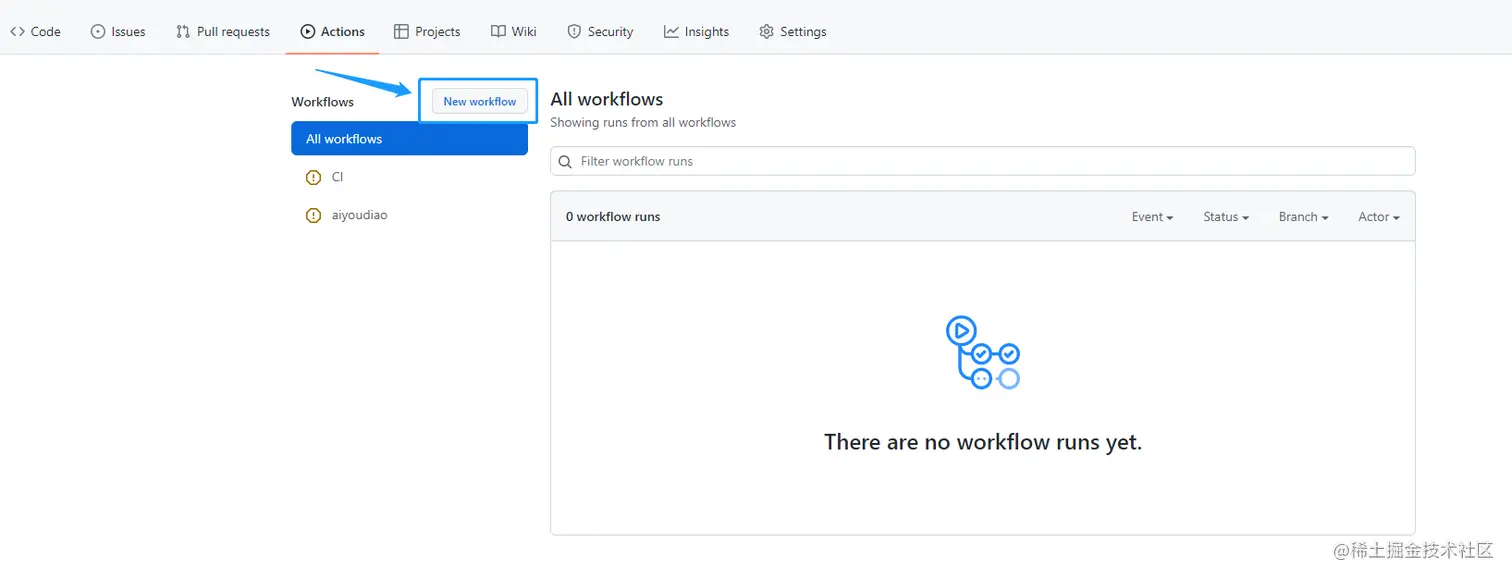Focus the Filter workflow runs field
Screen dimensions: 1512x579
tap(982, 161)
